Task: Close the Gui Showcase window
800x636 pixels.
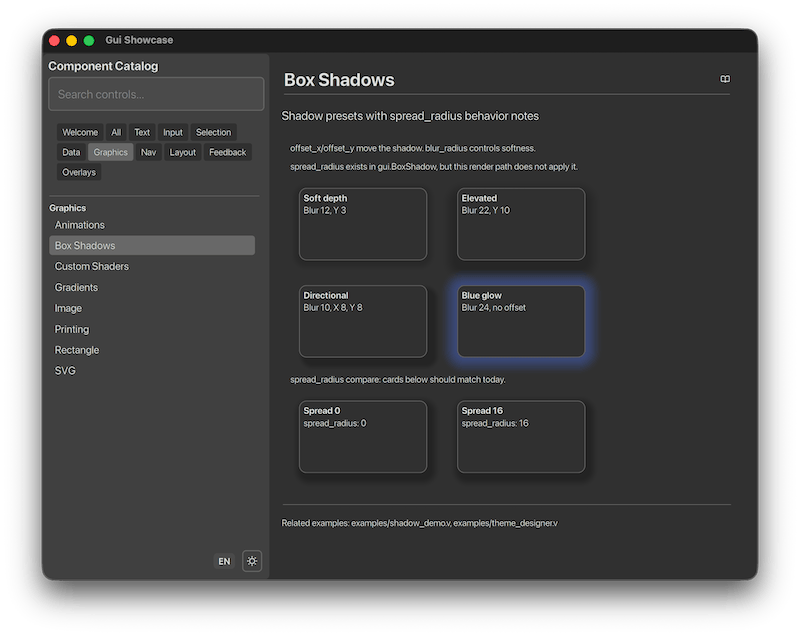Action: [54, 40]
